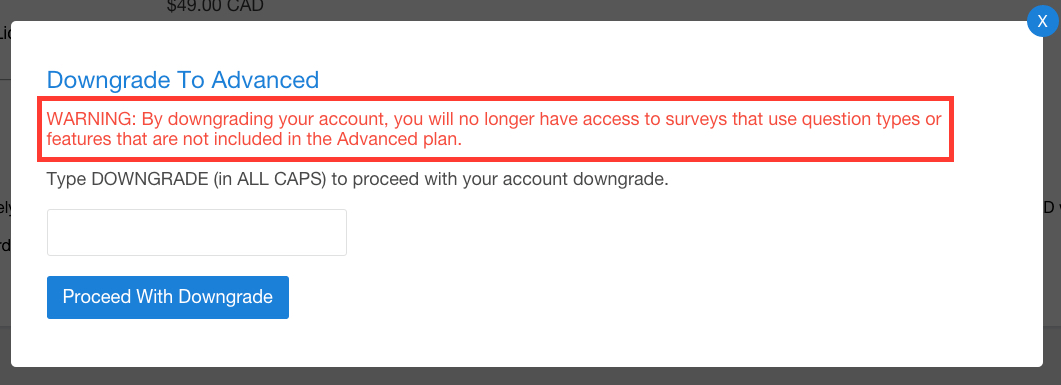This screenshot has height=385, width=1061.
Task: Click the Type DOWNGRADE instruction line
Action: coord(357,181)
